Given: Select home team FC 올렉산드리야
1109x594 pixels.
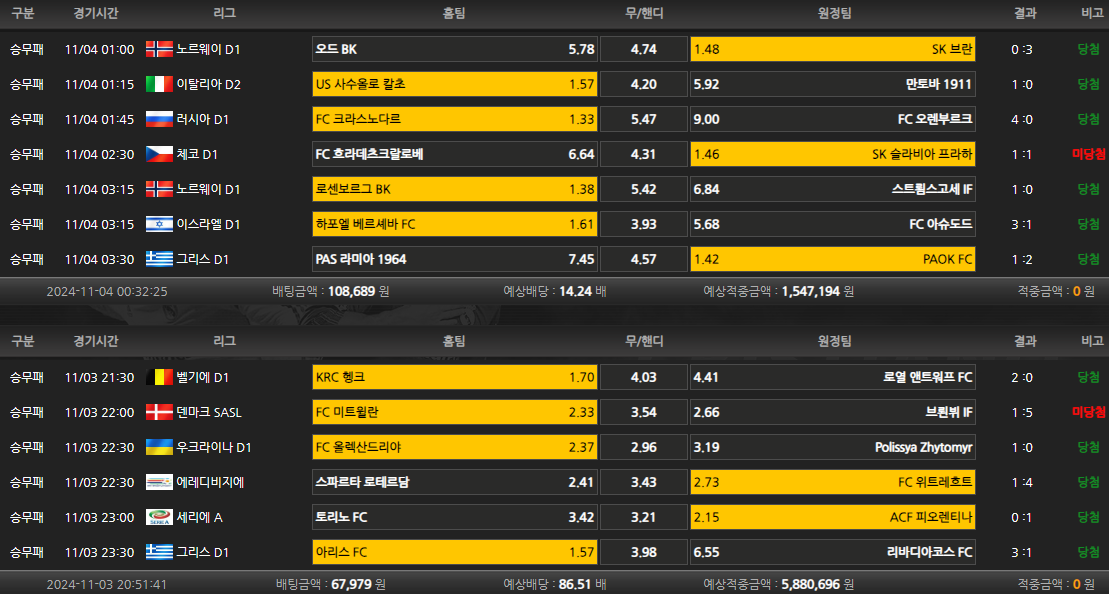Looking at the screenshot, I should 455,447.
